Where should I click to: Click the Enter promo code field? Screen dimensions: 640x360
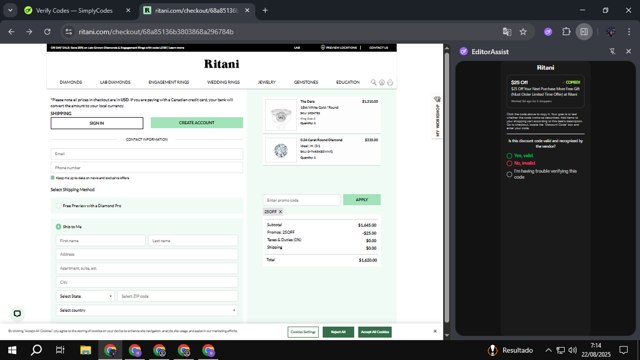pyautogui.click(x=302, y=200)
